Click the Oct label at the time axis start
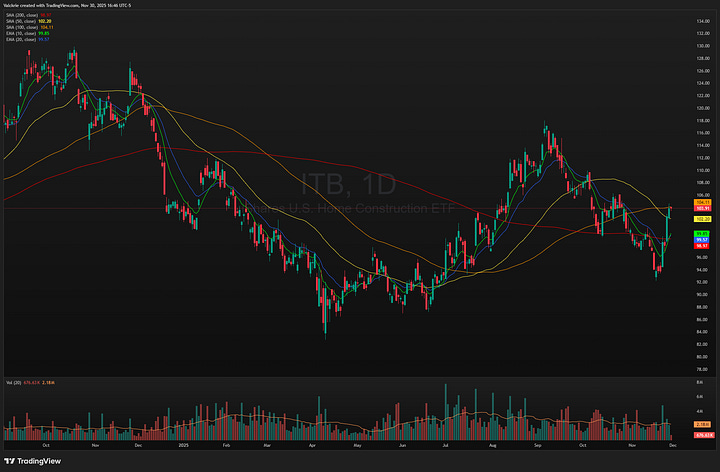The height and width of the screenshot is (472, 720). click(x=45, y=445)
